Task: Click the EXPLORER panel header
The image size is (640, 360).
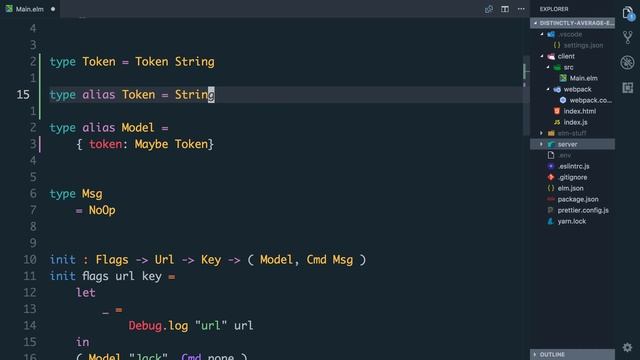Action: coord(554,9)
